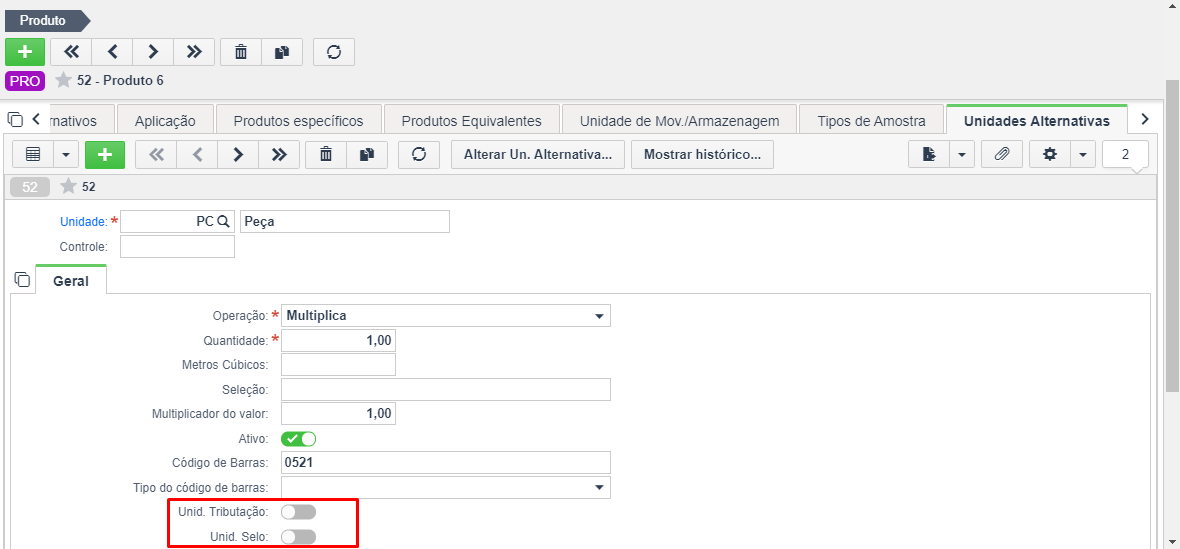1180x549 pixels.
Task: Click the stack icon beside the Geral tab
Action: [x=23, y=279]
